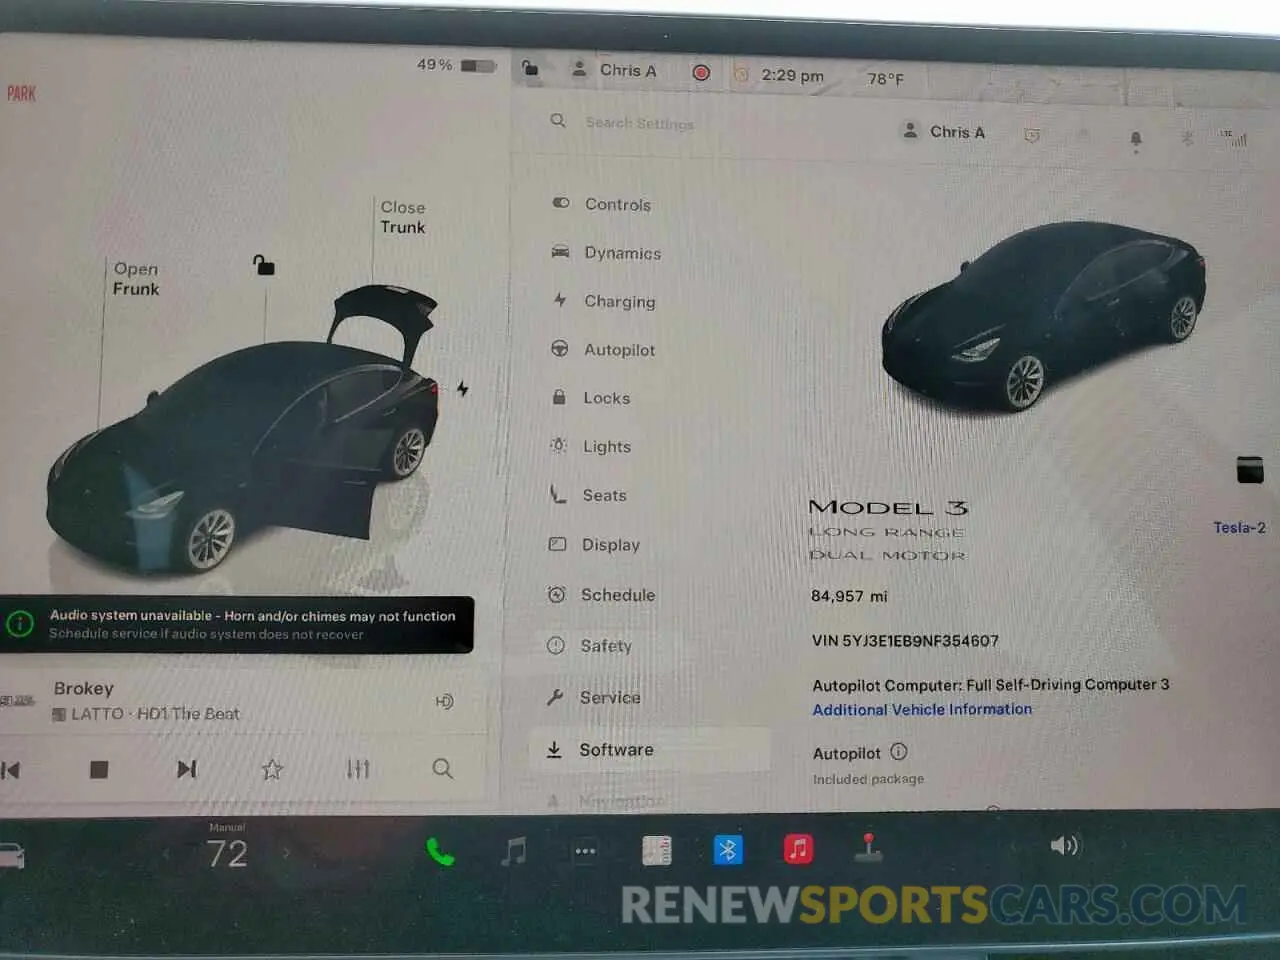Image resolution: width=1280 pixels, height=960 pixels.
Task: Tap the Bluetooth icon in settings header
Action: tap(1187, 138)
